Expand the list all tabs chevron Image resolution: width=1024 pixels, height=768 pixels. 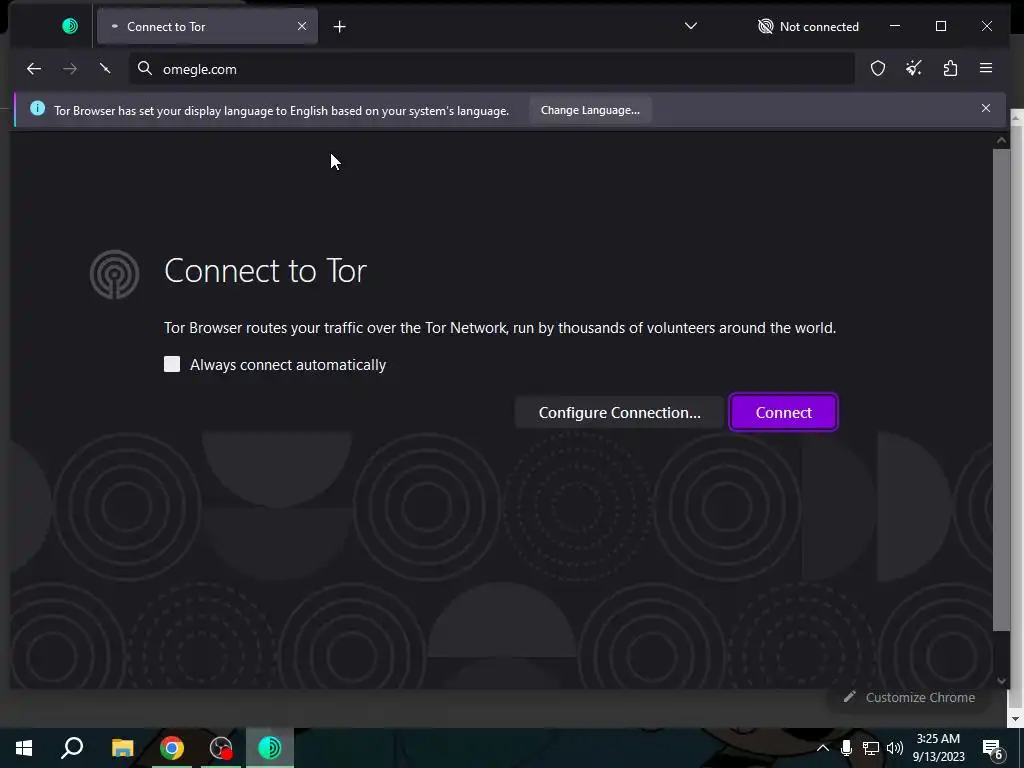tap(691, 26)
